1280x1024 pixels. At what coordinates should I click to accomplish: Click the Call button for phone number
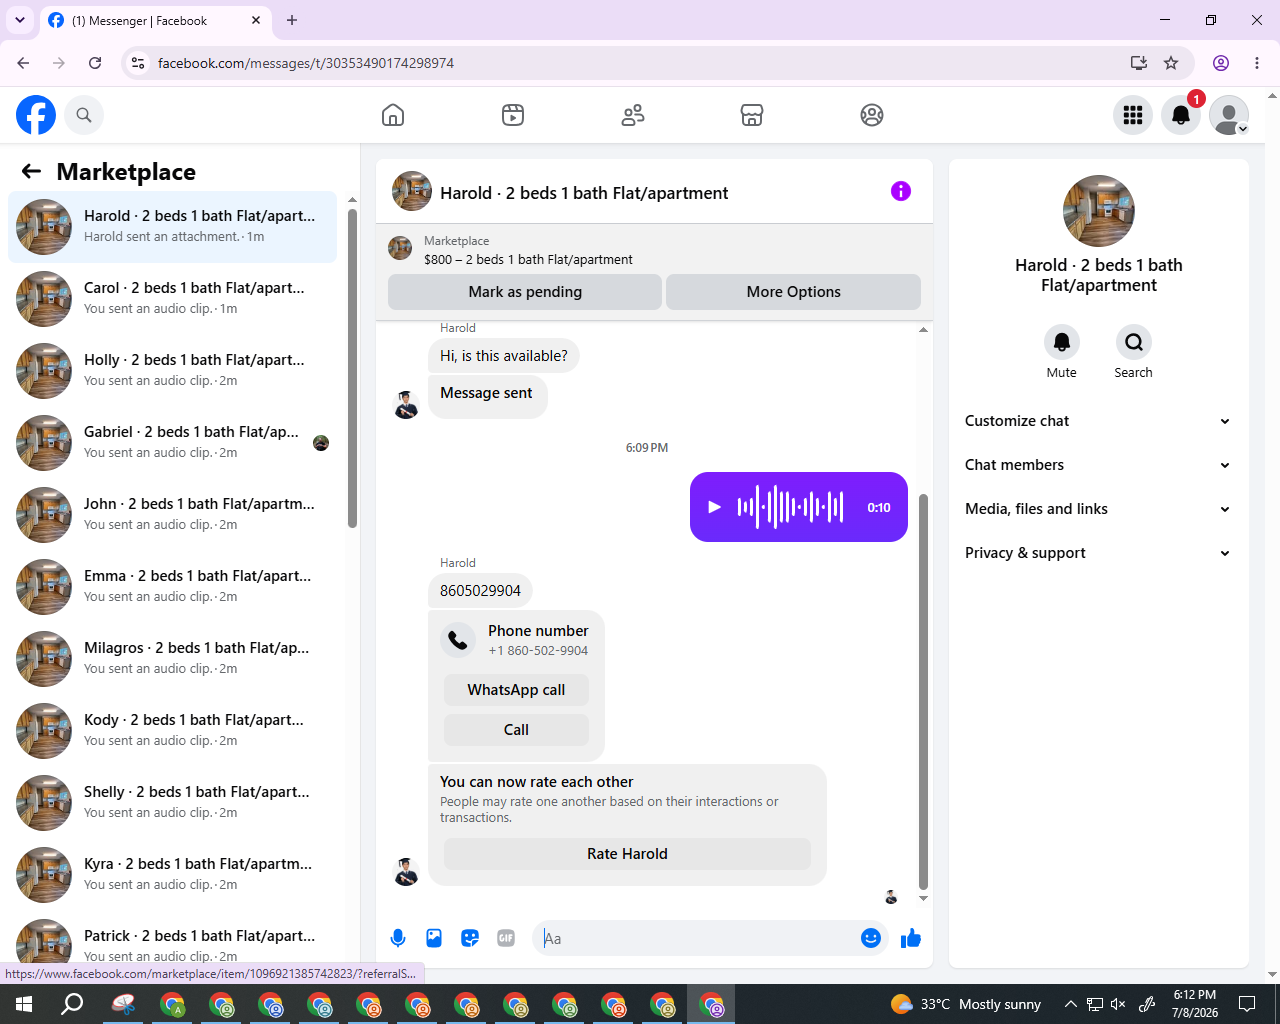[516, 730]
